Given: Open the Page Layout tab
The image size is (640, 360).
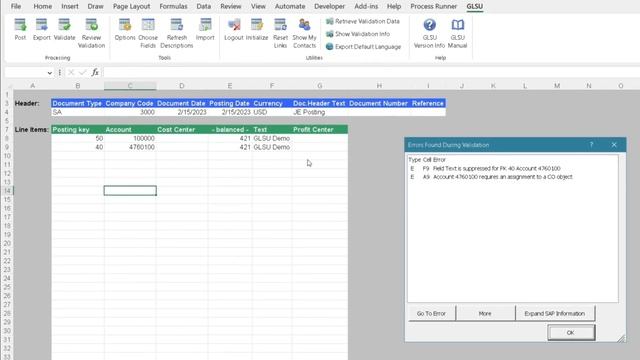Looking at the screenshot, I should [131, 7].
